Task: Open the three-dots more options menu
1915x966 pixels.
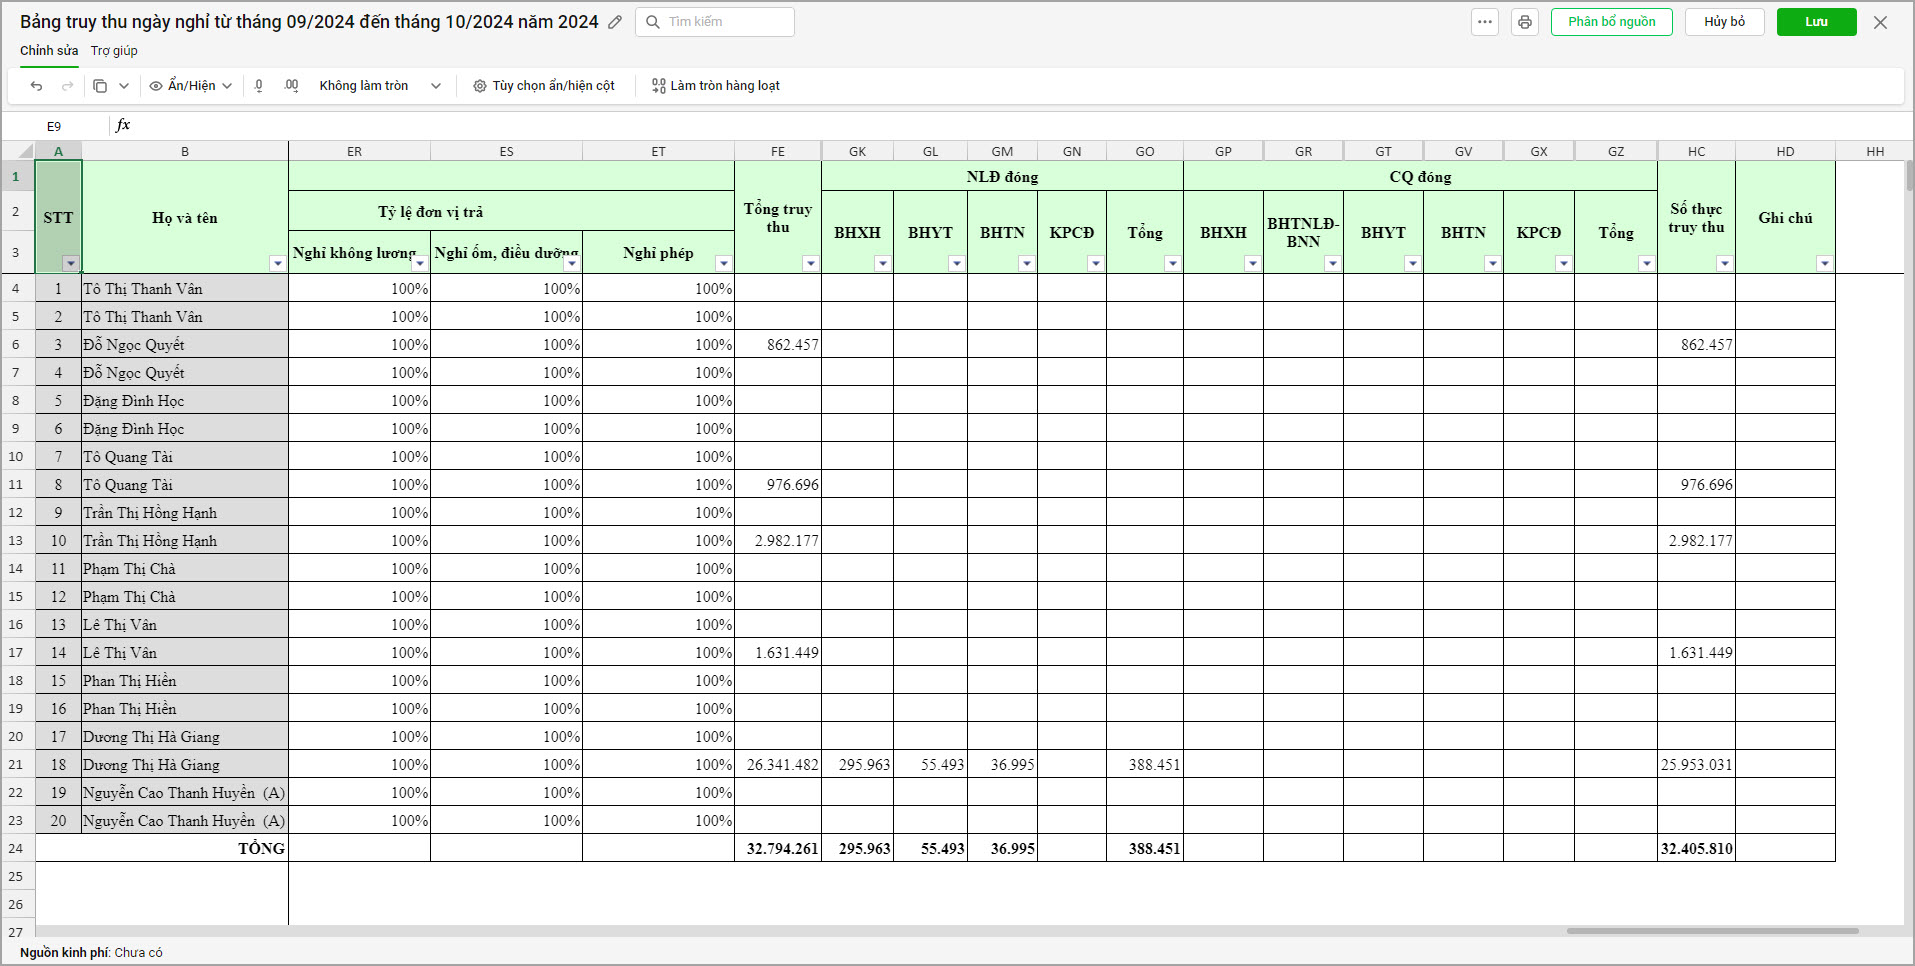Action: coord(1485,22)
